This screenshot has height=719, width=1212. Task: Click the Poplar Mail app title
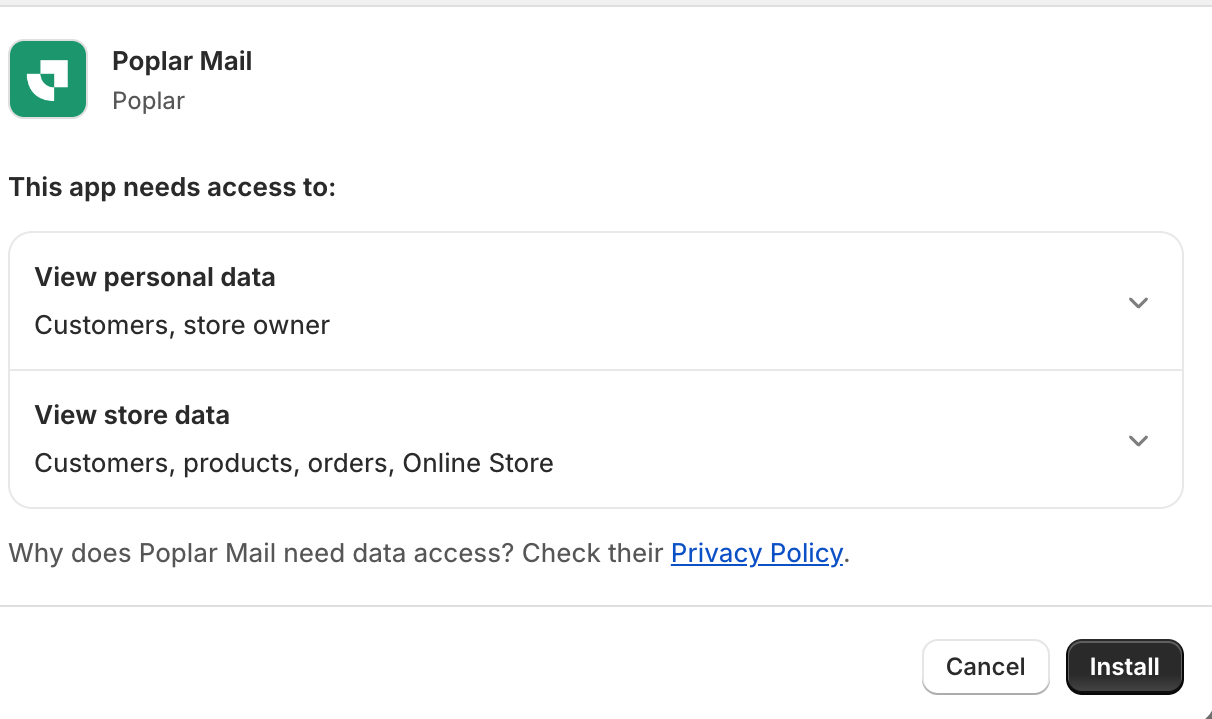coord(182,62)
